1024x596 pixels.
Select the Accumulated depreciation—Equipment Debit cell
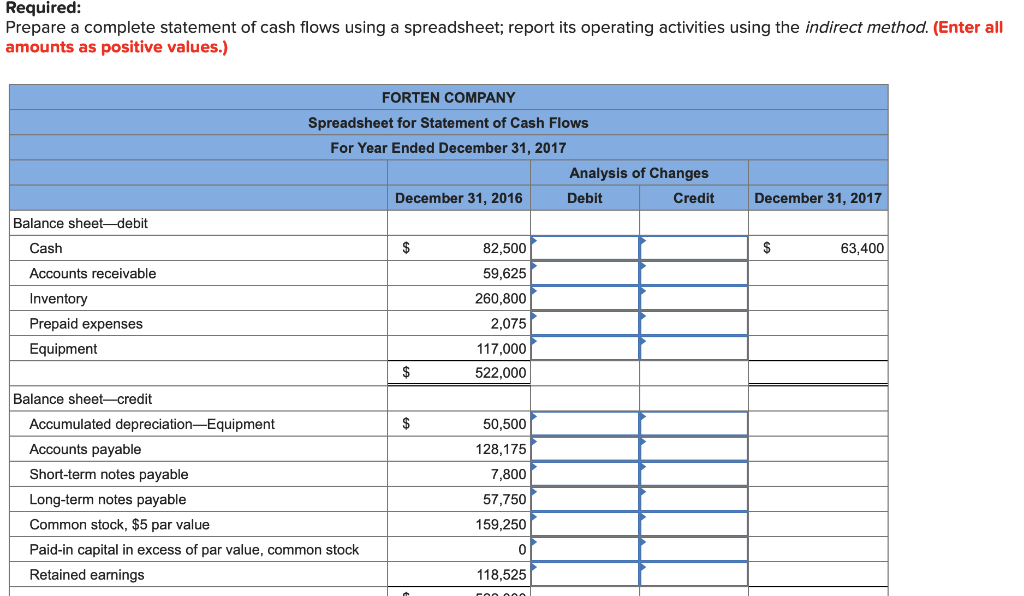[x=585, y=424]
